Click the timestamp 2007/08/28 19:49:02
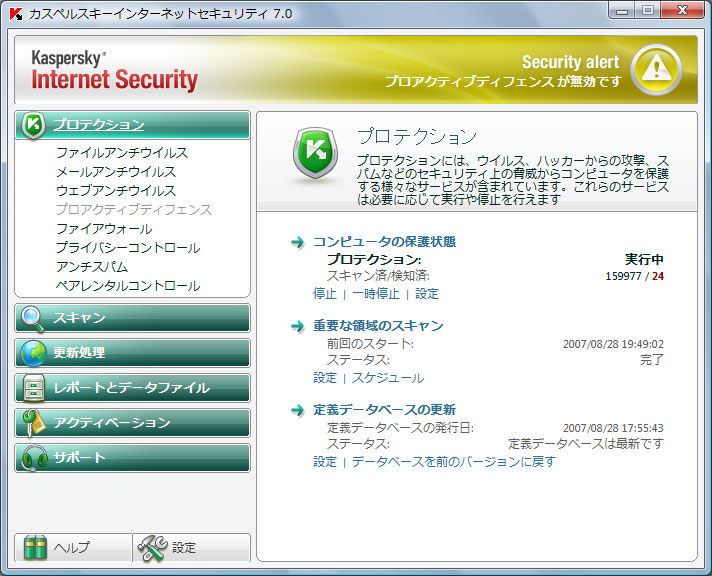Viewport: 712px width, 576px height. (x=613, y=344)
